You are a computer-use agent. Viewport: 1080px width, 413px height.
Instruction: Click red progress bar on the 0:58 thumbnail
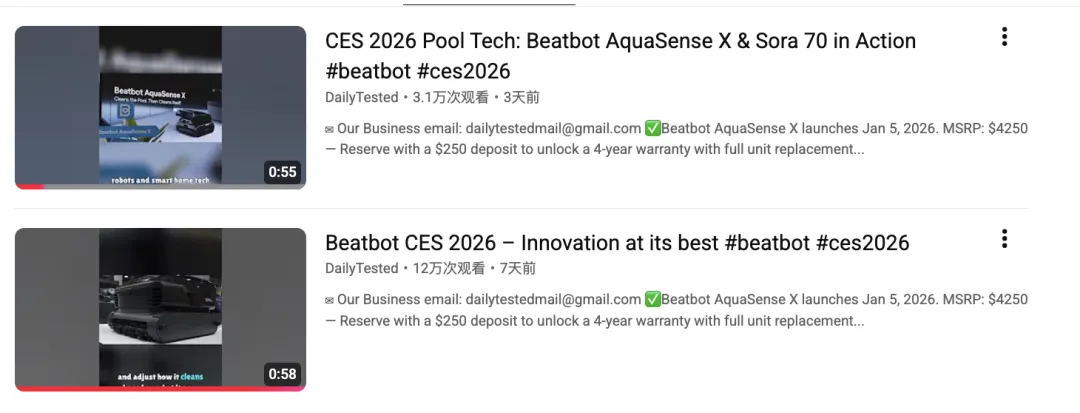point(160,388)
